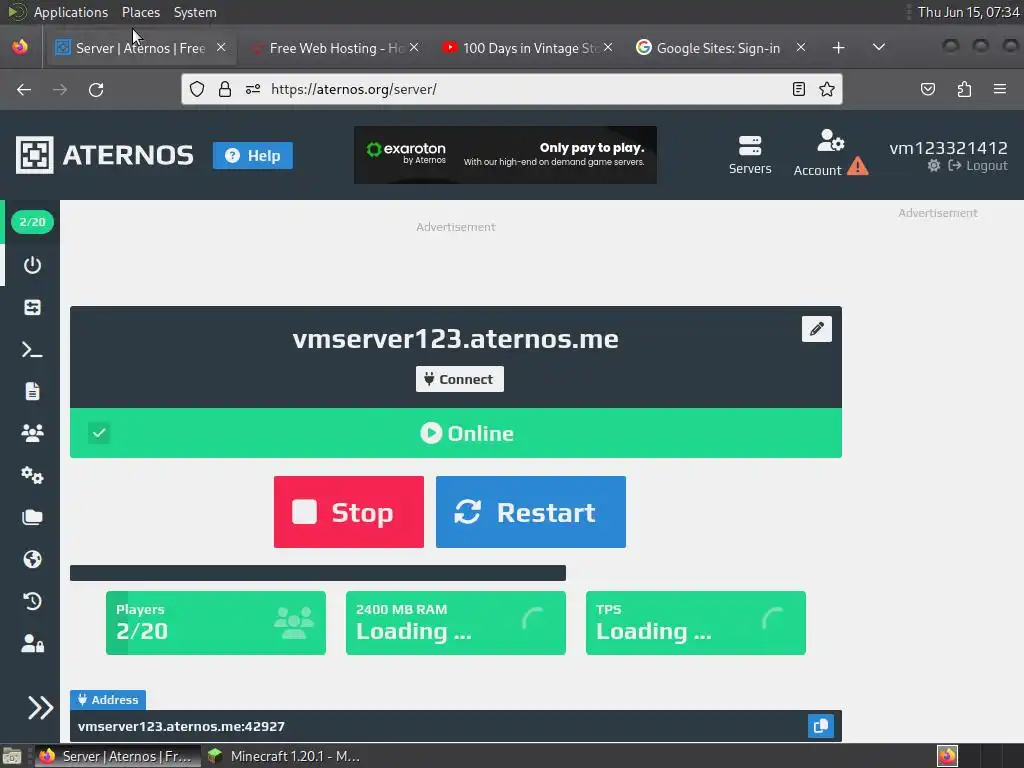
Task: Open the Places menu
Action: point(140,12)
